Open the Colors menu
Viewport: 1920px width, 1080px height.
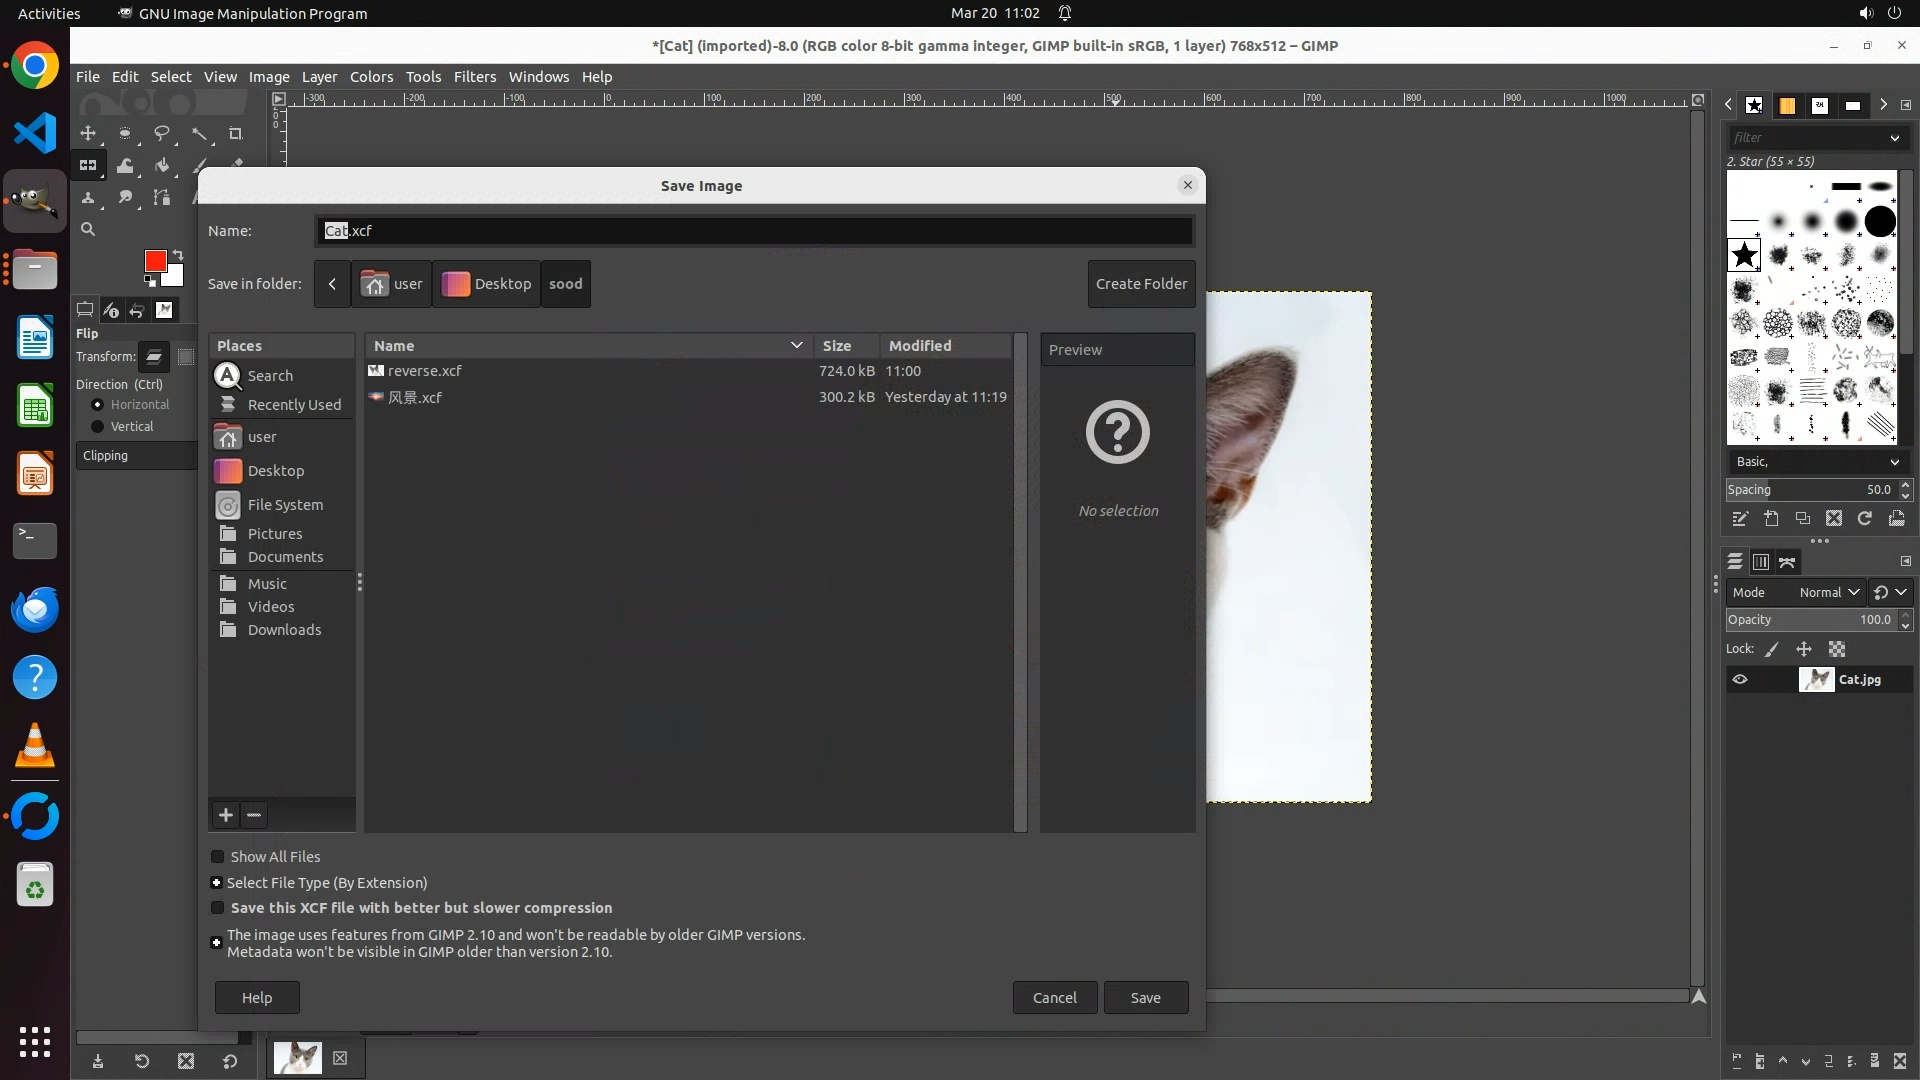coord(371,77)
